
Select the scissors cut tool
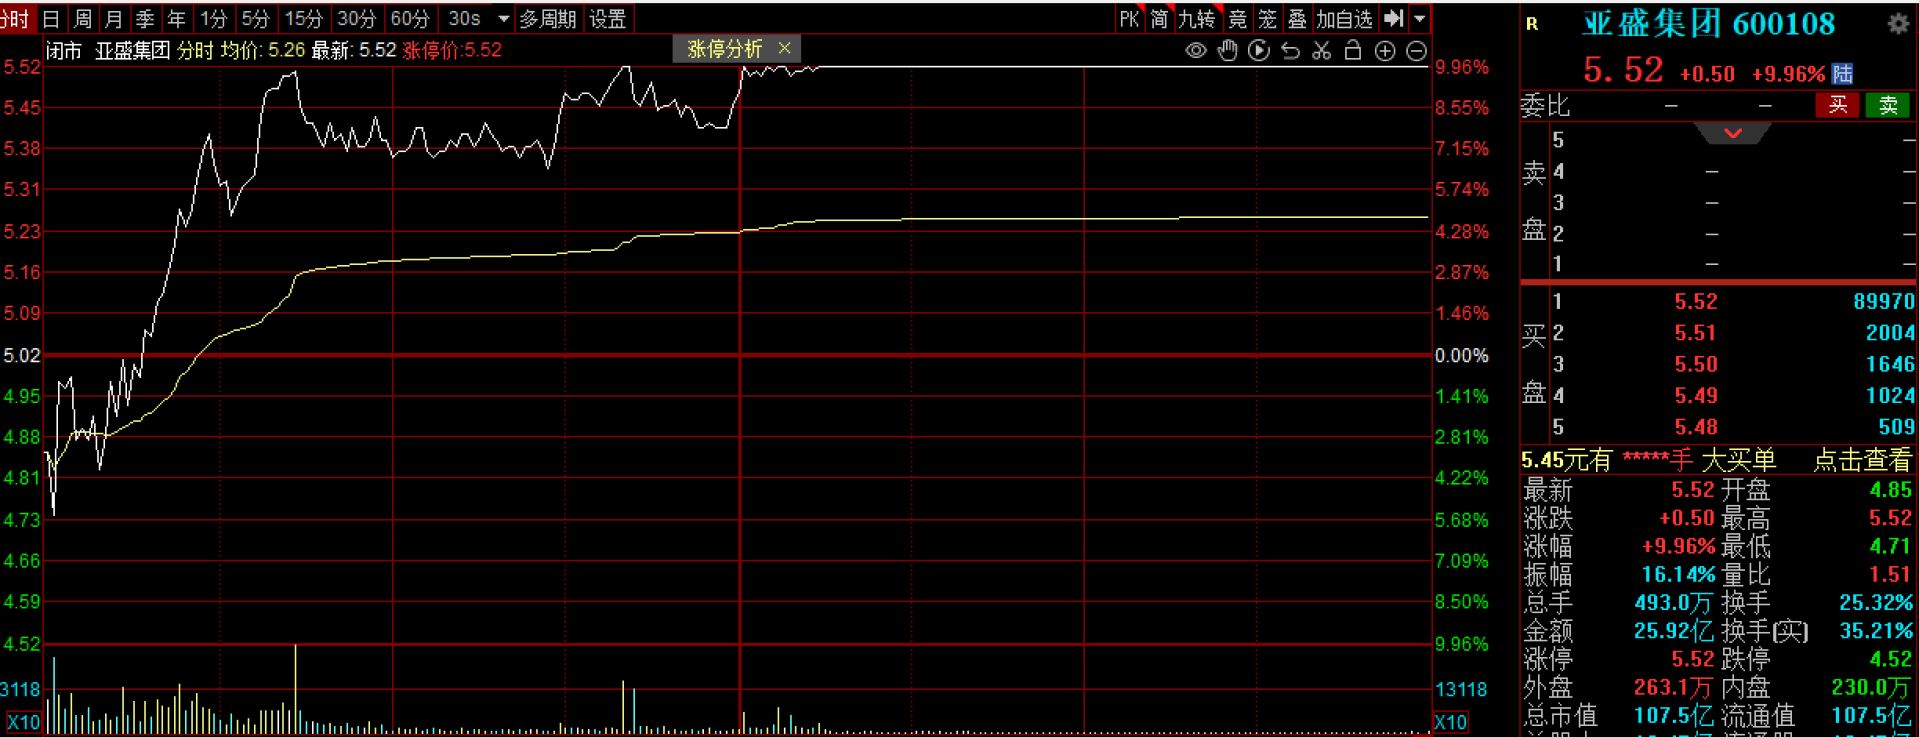[1322, 51]
